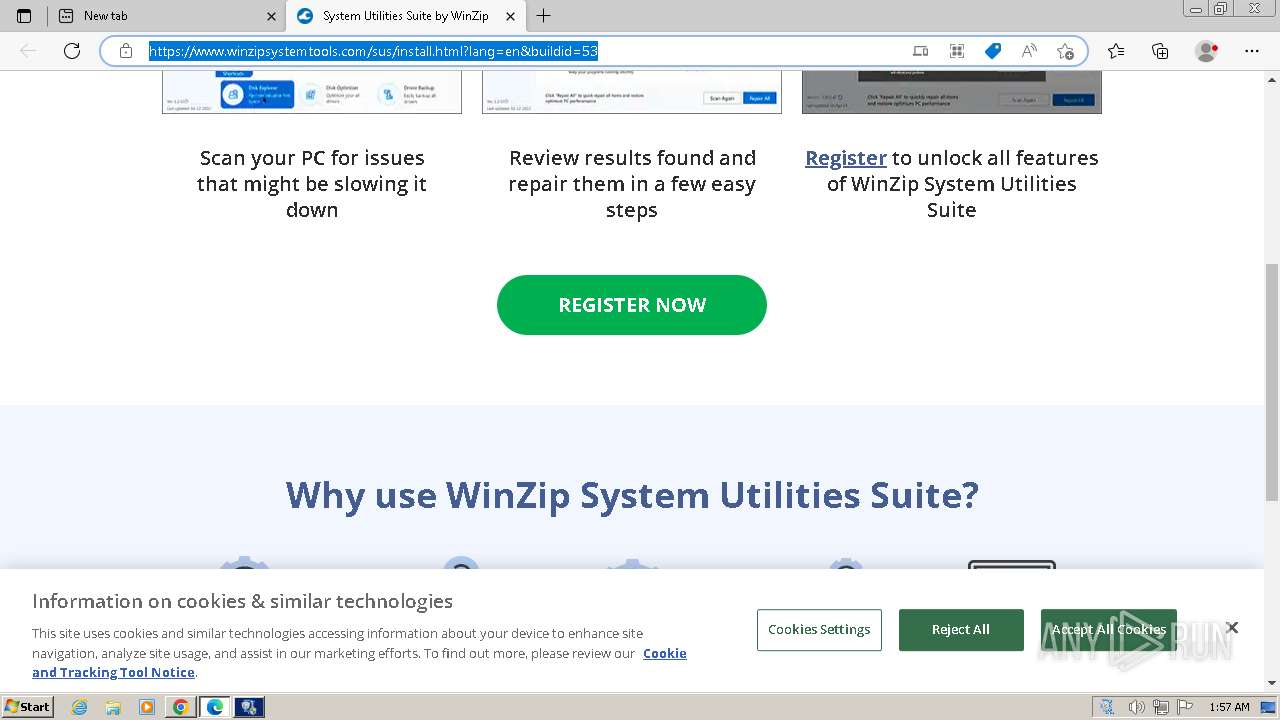The width and height of the screenshot is (1280, 720).
Task: Click the heading Why use WinZip System Utilities Suite?
Action: tap(632, 495)
